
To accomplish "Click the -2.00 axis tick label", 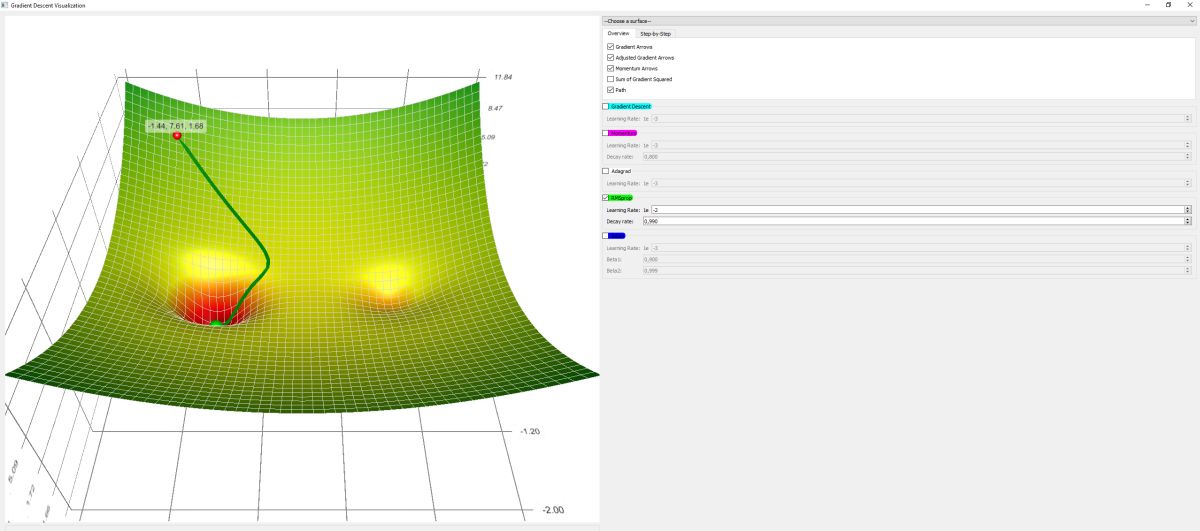I will [552, 509].
